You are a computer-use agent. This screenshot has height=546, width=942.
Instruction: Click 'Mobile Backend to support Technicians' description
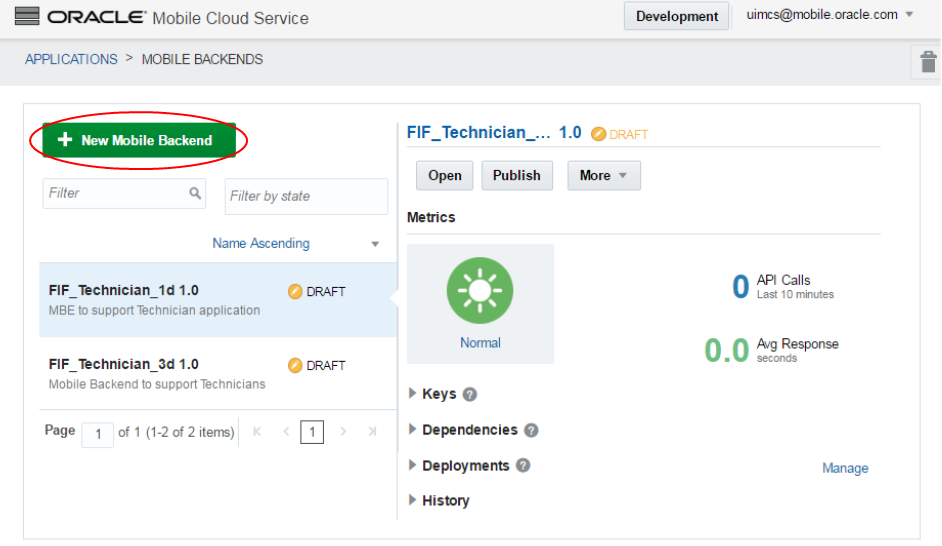(x=157, y=384)
